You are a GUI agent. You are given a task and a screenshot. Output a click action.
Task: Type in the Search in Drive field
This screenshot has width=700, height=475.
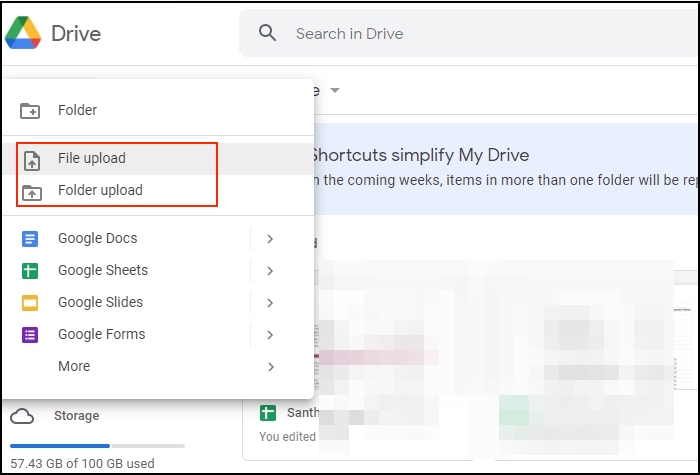click(450, 34)
